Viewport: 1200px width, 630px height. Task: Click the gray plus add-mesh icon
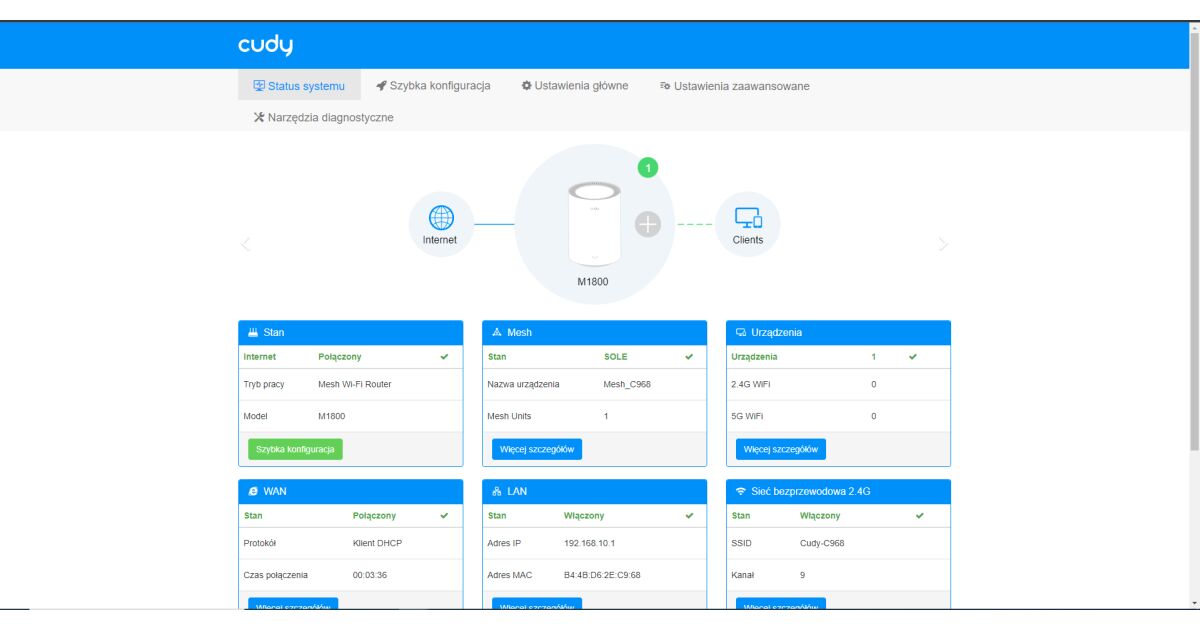(648, 225)
